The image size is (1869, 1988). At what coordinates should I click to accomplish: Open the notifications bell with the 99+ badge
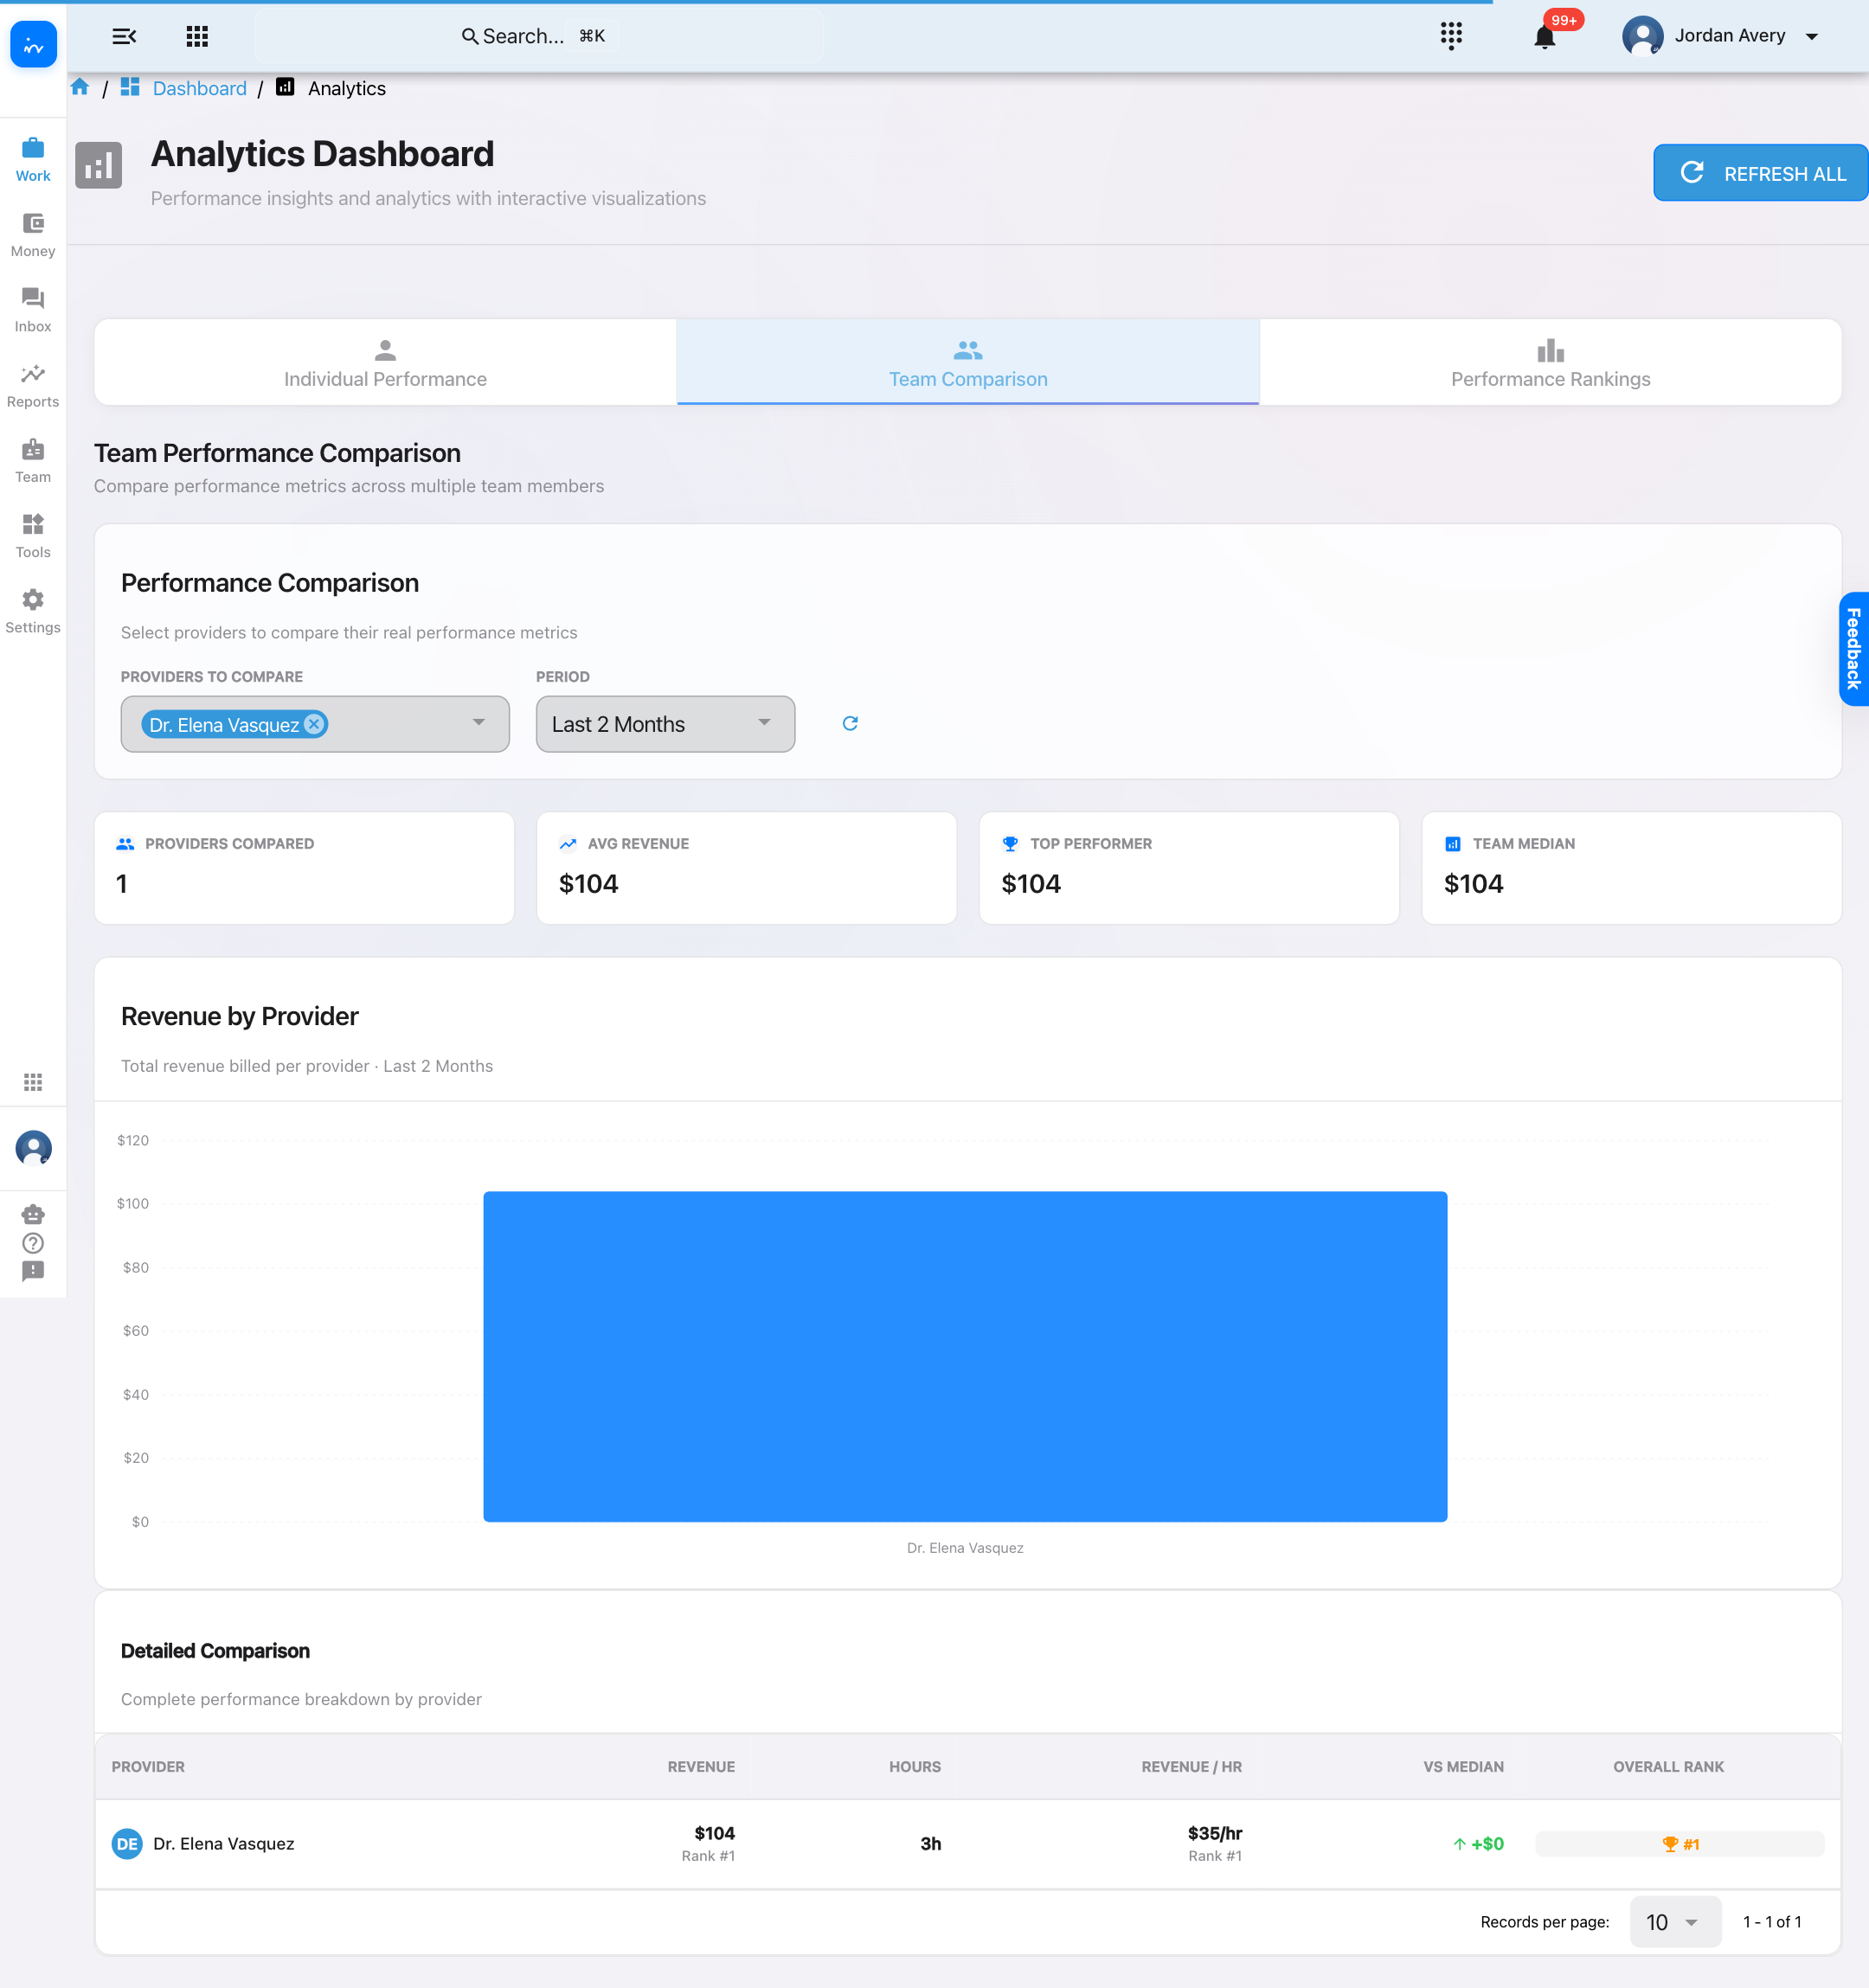point(1544,37)
